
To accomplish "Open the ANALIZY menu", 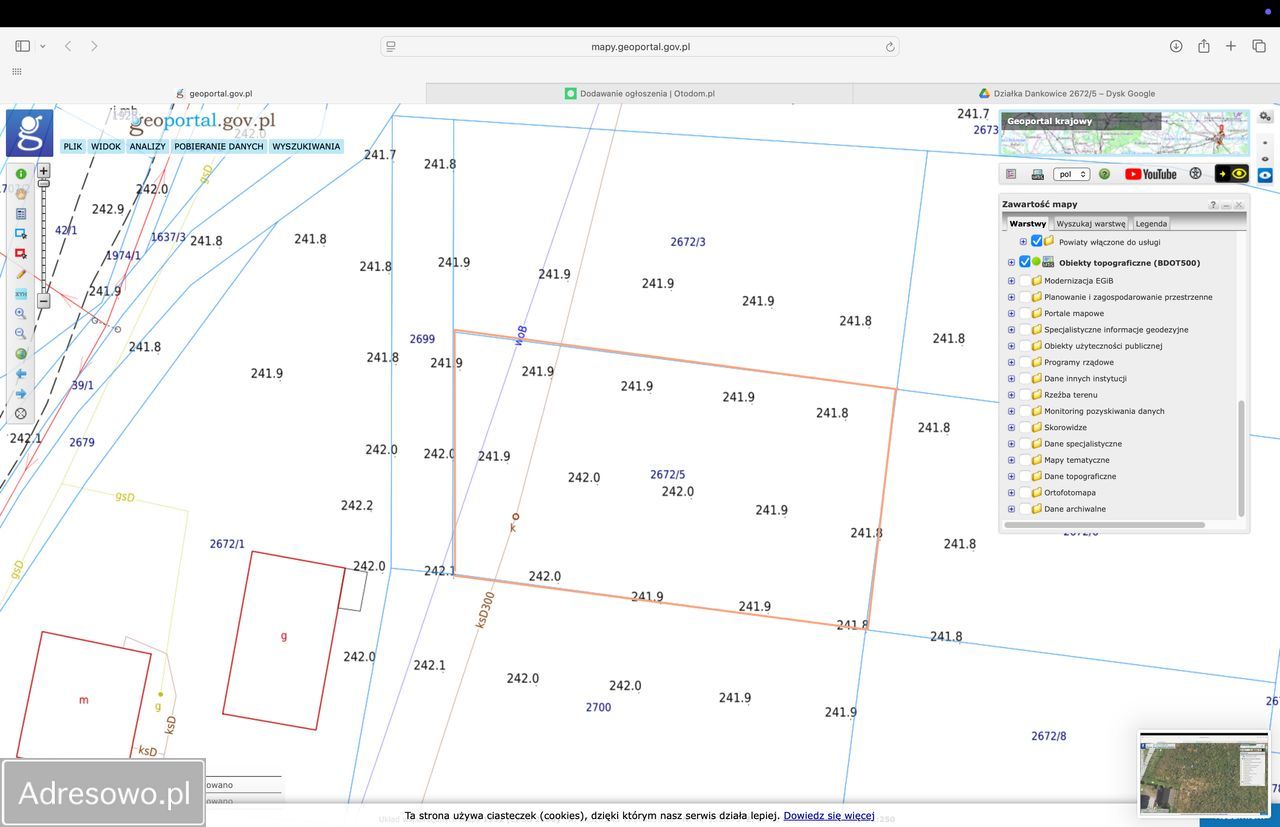I will pyautogui.click(x=147, y=147).
